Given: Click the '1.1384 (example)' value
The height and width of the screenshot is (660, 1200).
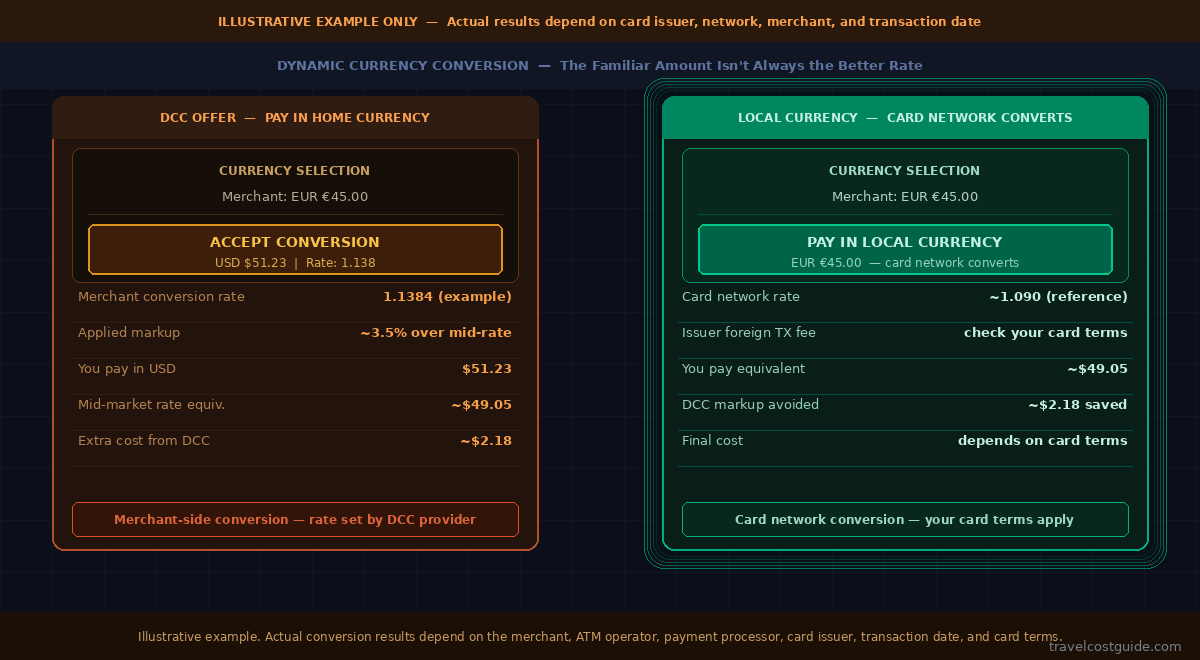Looking at the screenshot, I should click(x=447, y=297).
